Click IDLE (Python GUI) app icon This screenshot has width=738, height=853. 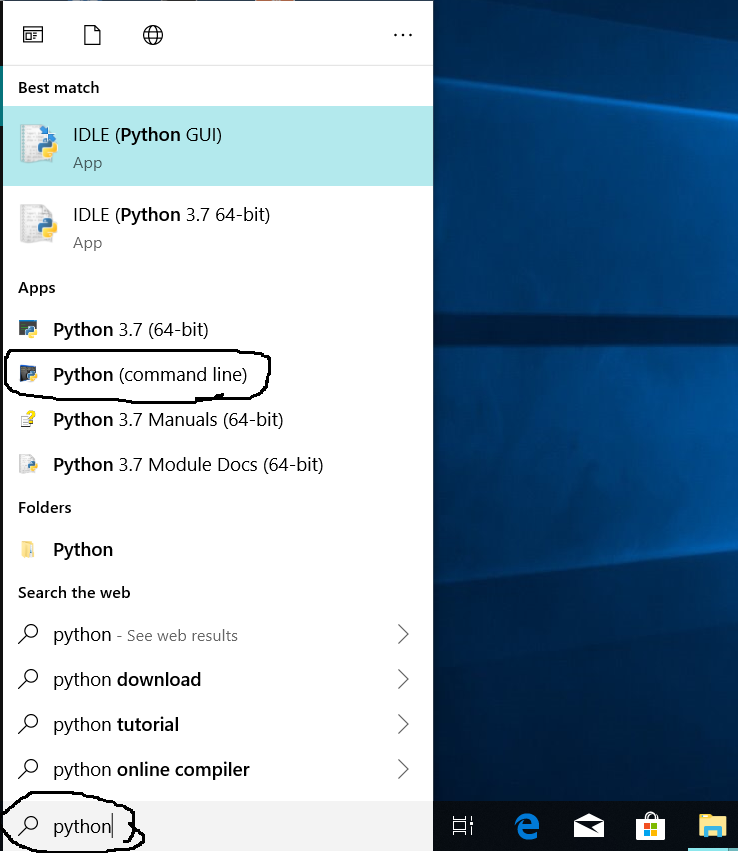pos(39,144)
